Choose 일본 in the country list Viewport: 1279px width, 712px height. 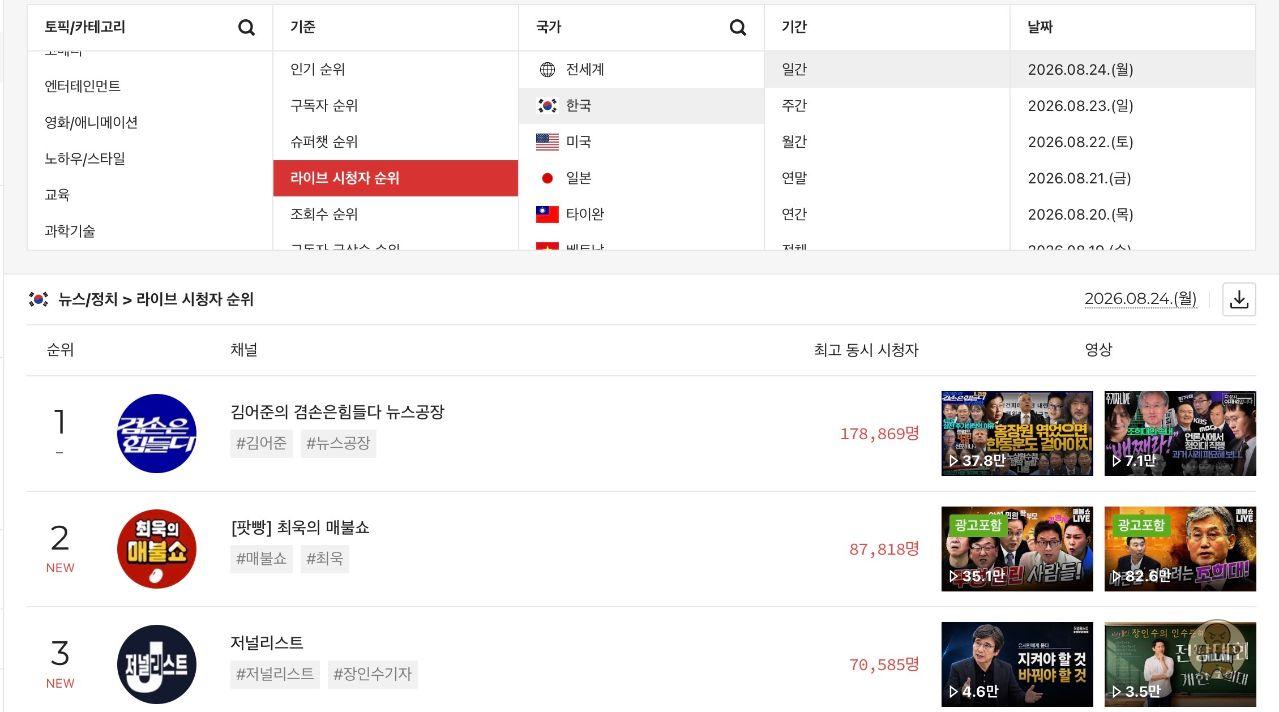tap(641, 178)
